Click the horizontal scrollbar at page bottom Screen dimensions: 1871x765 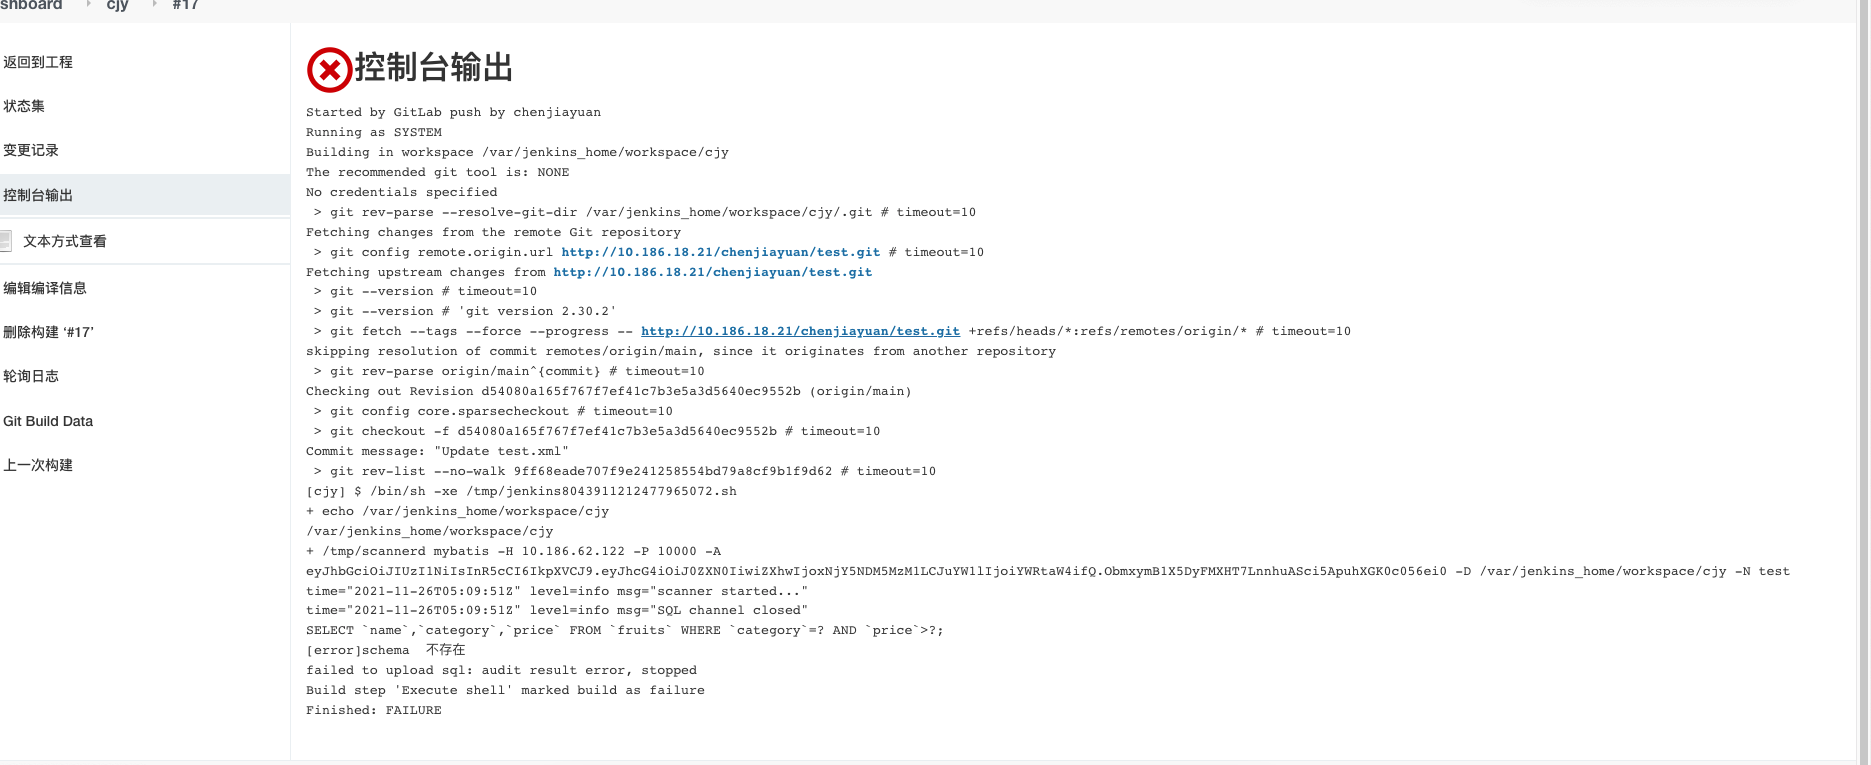coord(900,761)
